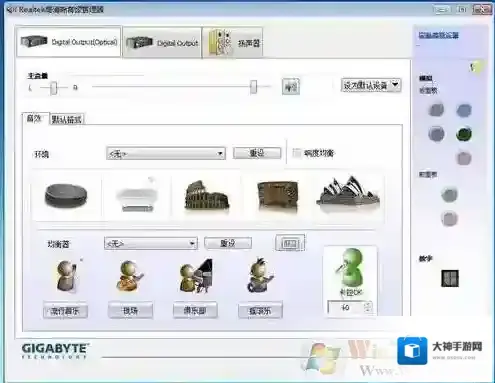This screenshot has height=383, width=495.
Task: Click the pink microphone back-panel jack
Action: [x=464, y=158]
